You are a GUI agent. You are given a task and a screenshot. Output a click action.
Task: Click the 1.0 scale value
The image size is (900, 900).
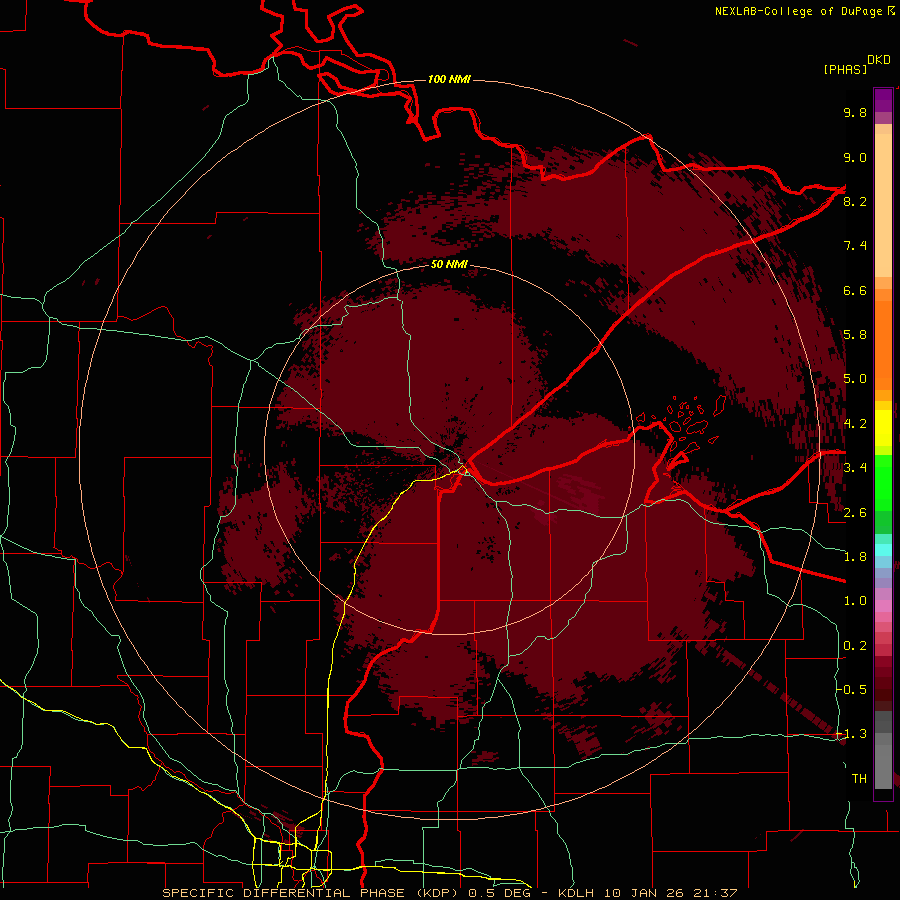point(855,601)
